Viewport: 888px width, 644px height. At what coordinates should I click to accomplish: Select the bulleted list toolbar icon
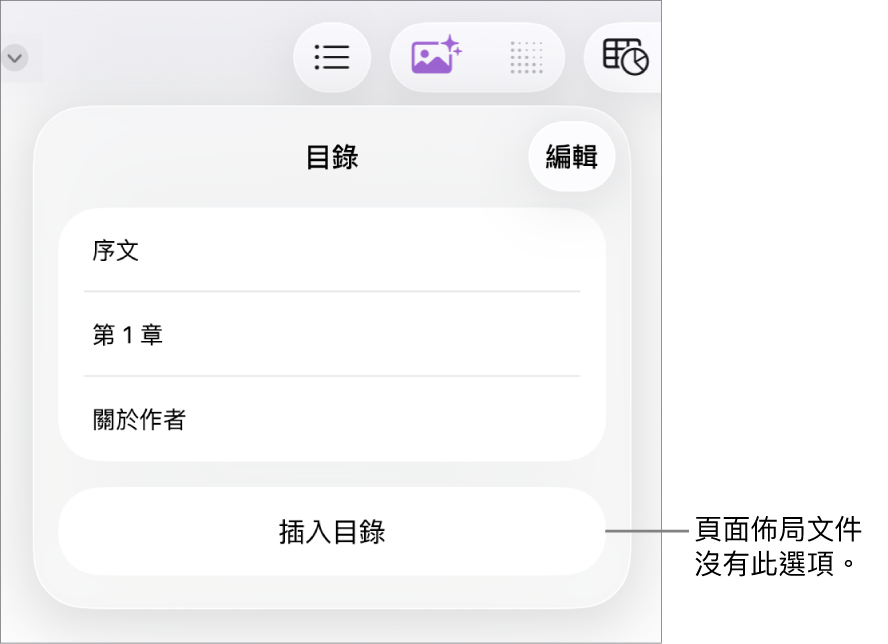[332, 57]
